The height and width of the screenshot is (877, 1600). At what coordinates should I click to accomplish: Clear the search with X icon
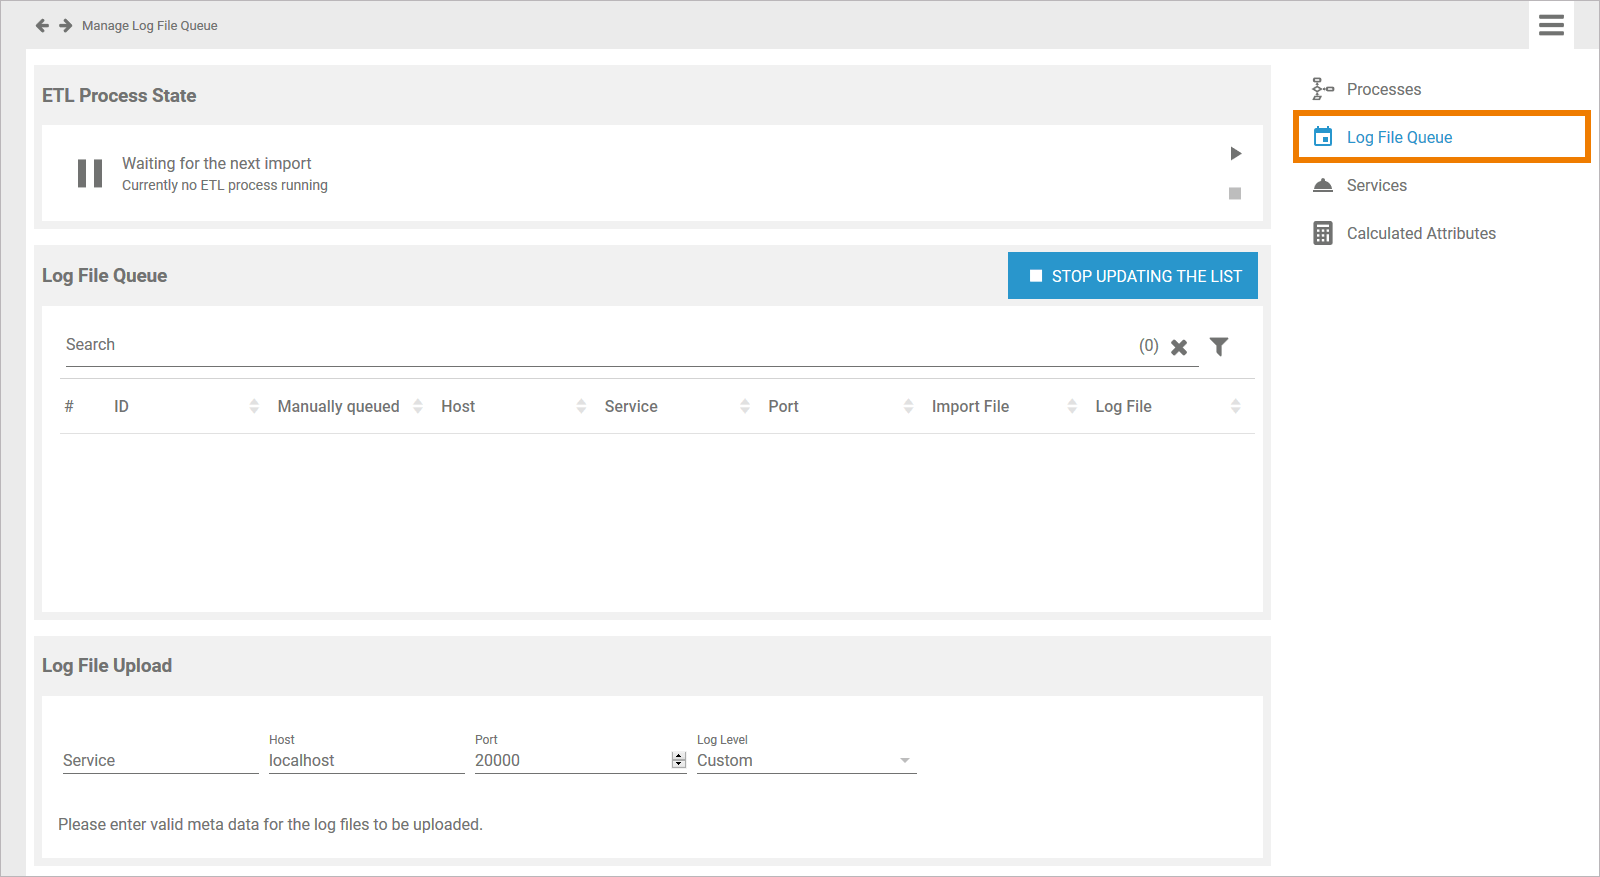click(1179, 347)
